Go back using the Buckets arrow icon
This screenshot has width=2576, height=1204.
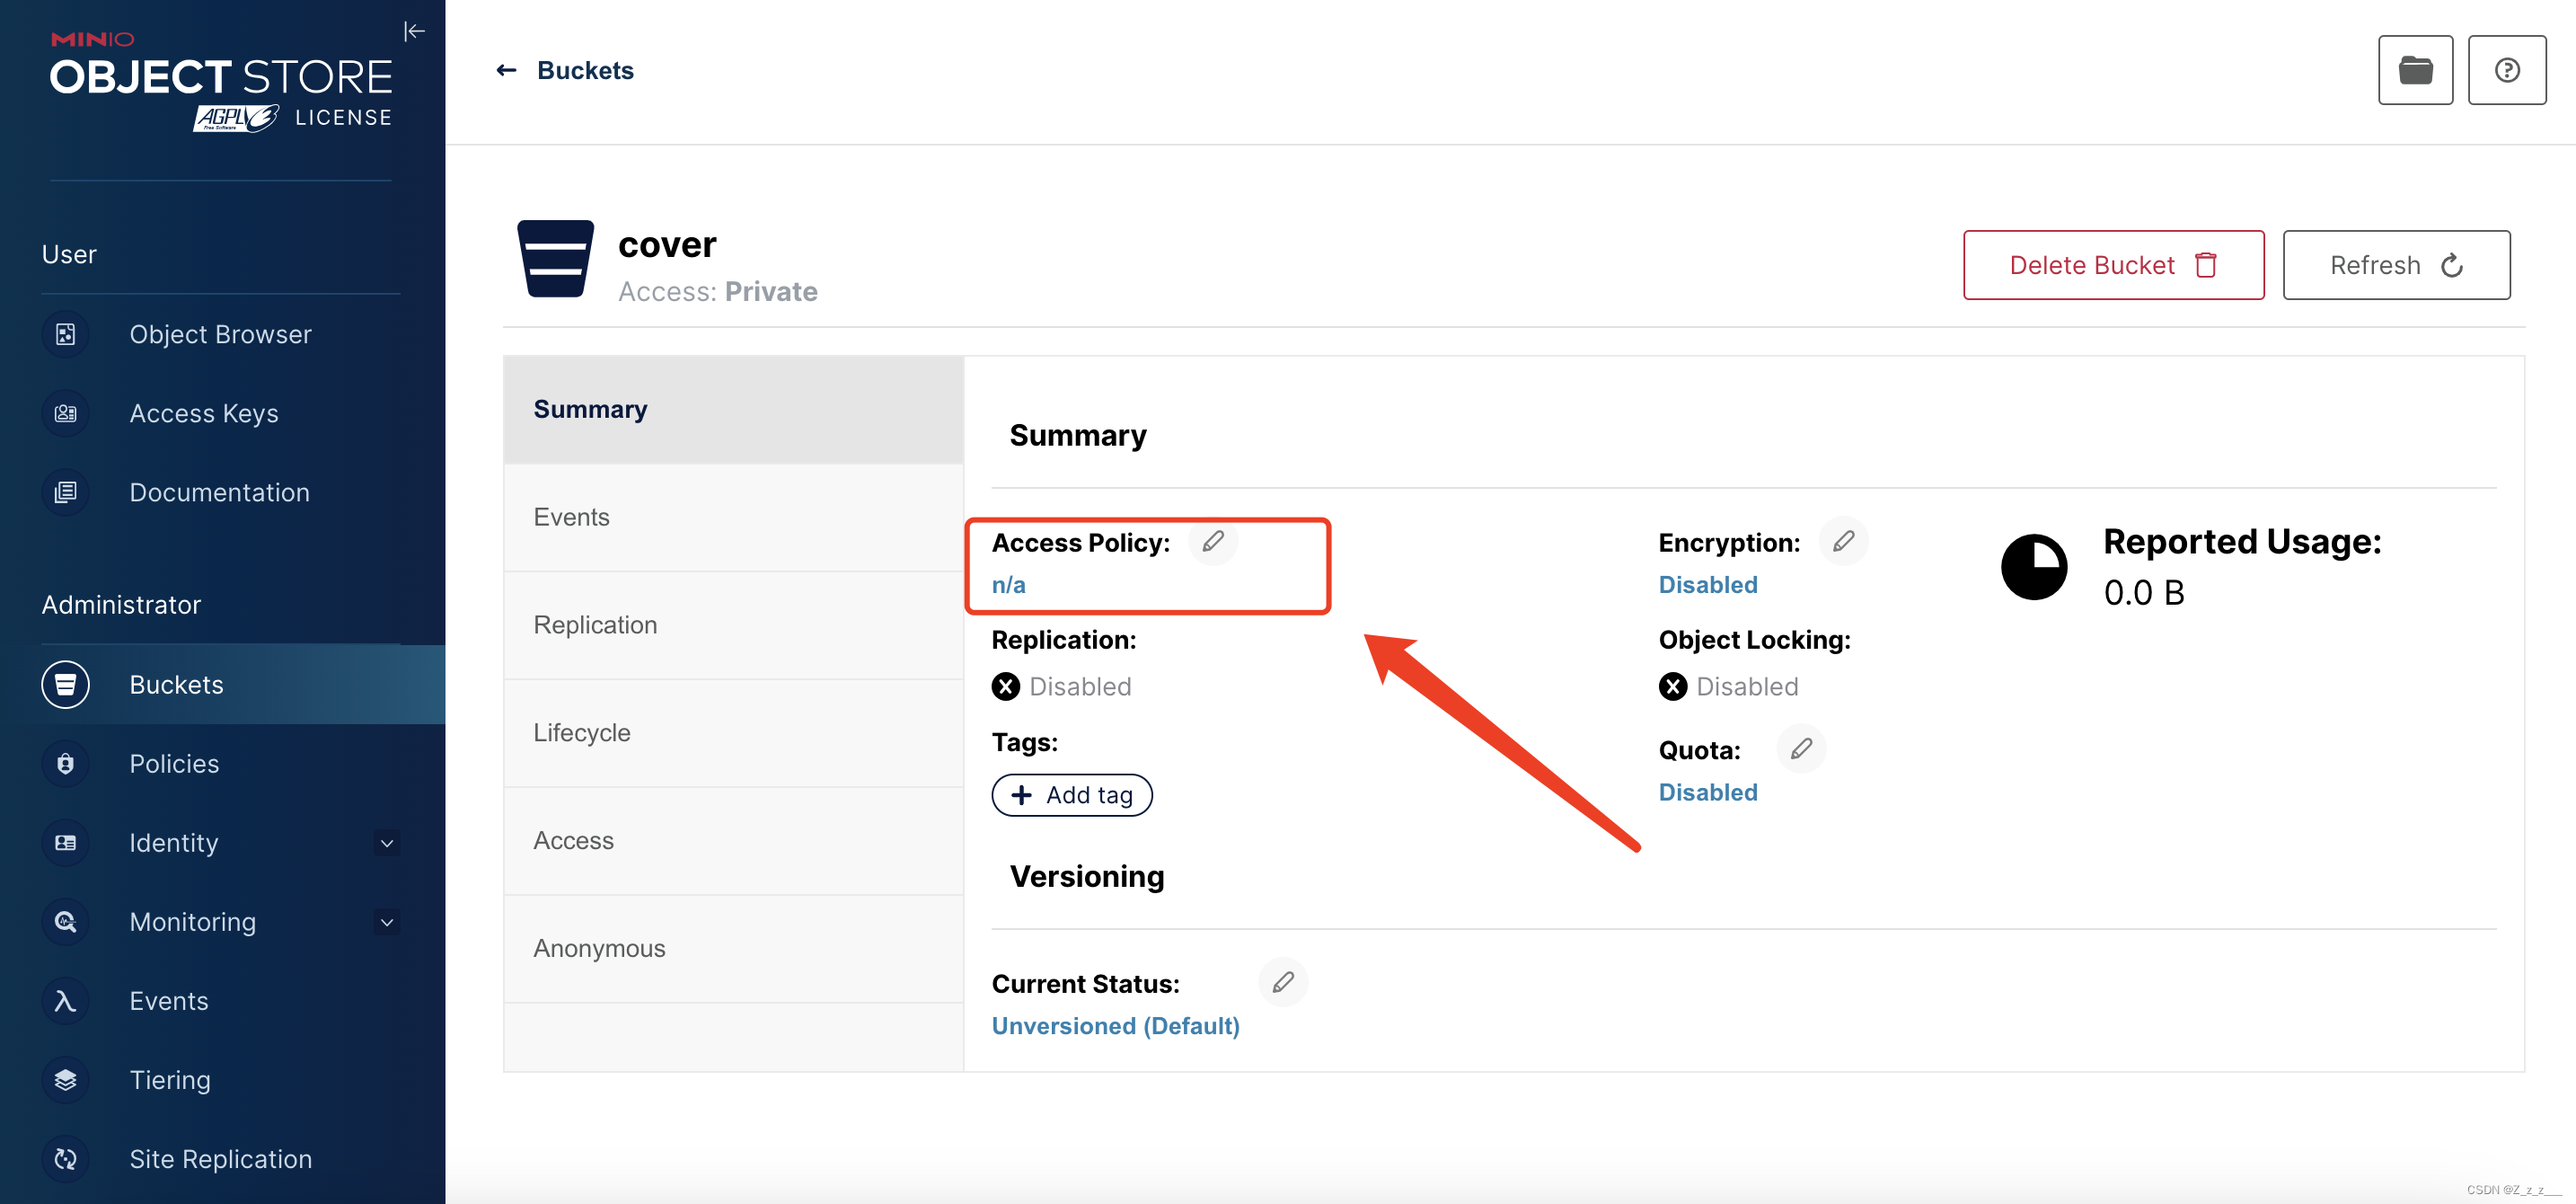click(507, 70)
